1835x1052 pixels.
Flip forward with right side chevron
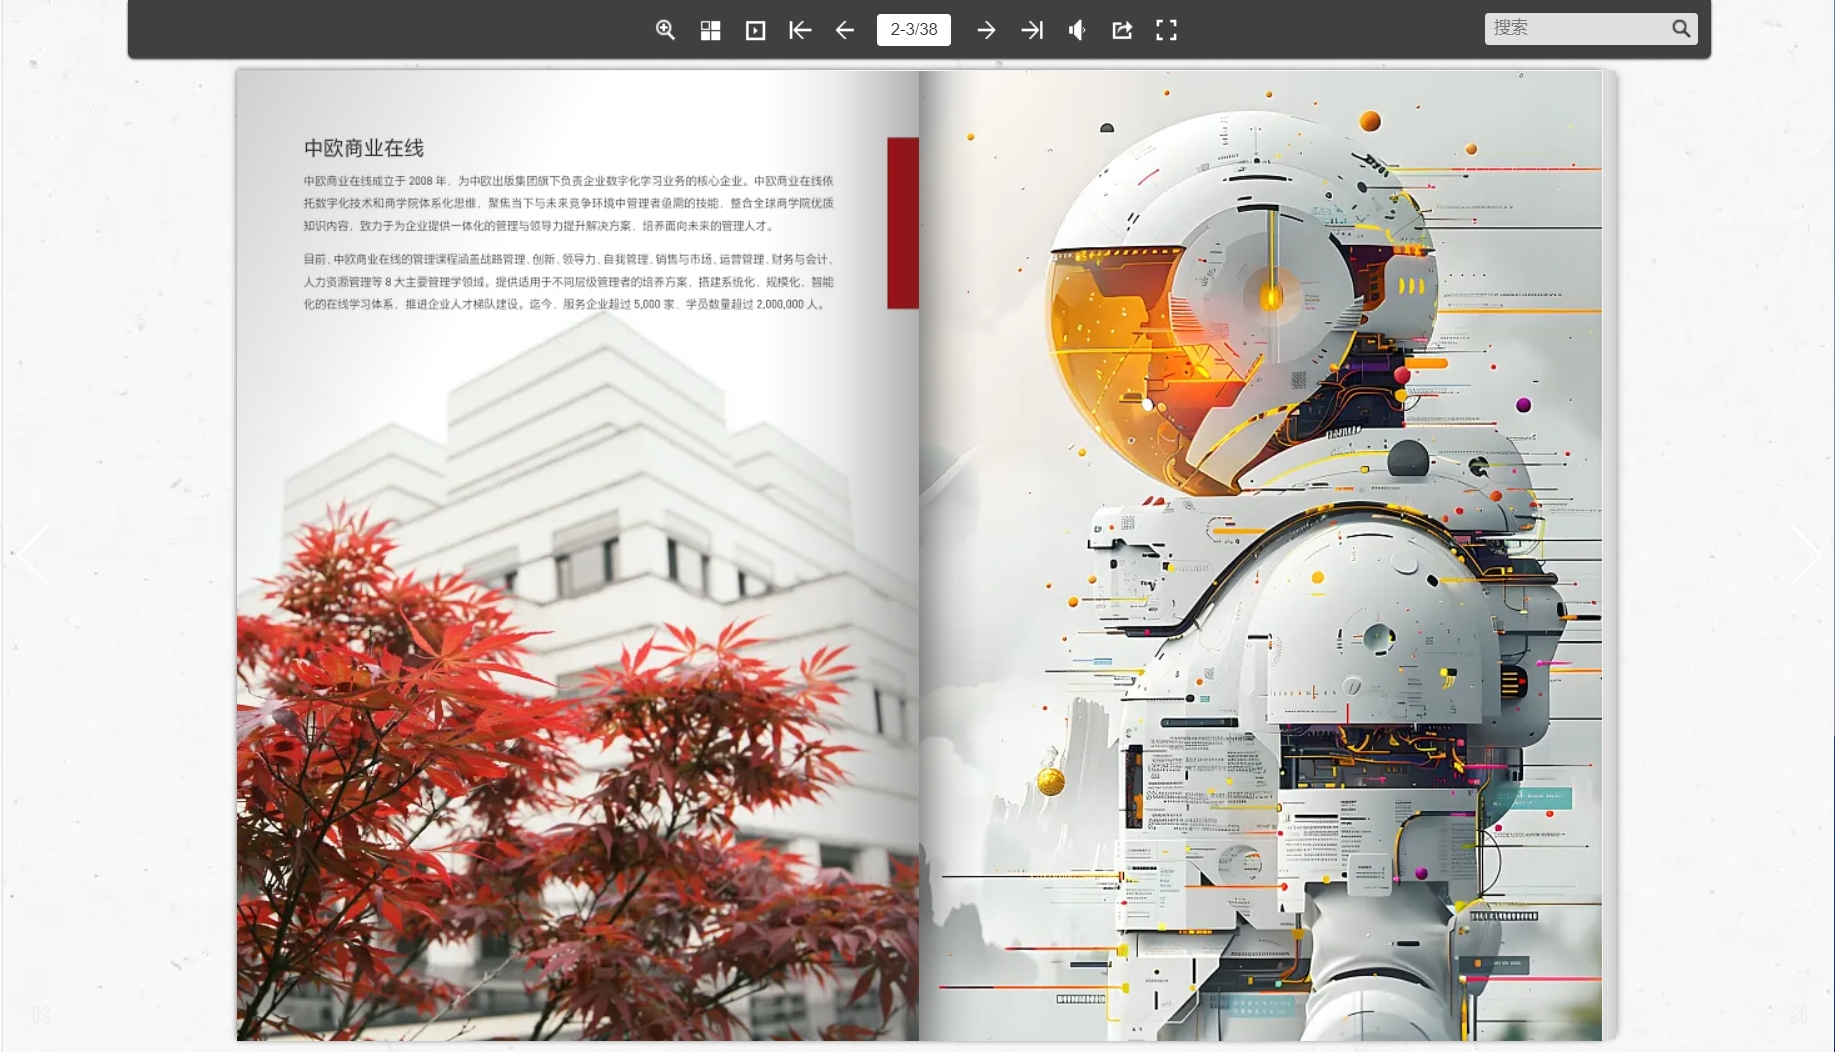(x=1804, y=554)
